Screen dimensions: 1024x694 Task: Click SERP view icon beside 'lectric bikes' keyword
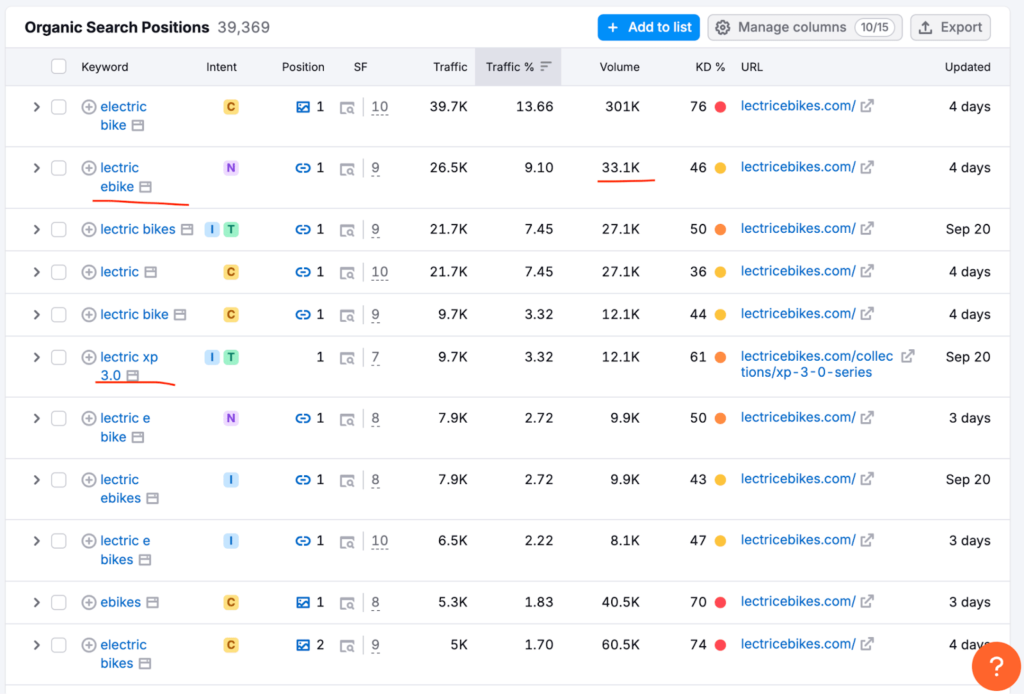[187, 230]
